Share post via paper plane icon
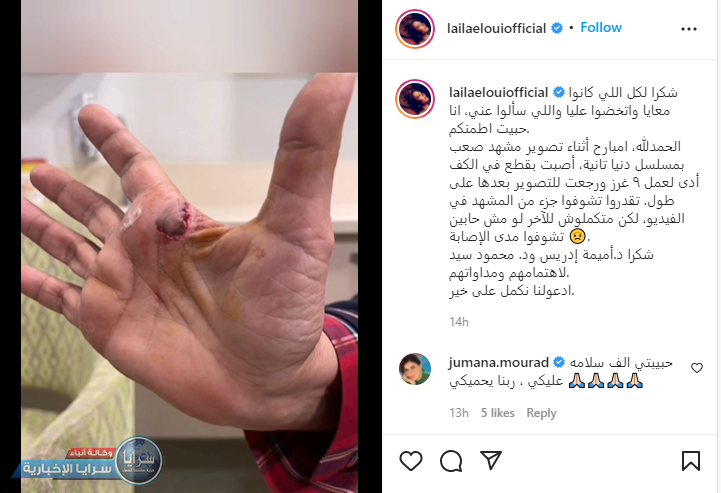This screenshot has height=493, width=721. coord(491,460)
